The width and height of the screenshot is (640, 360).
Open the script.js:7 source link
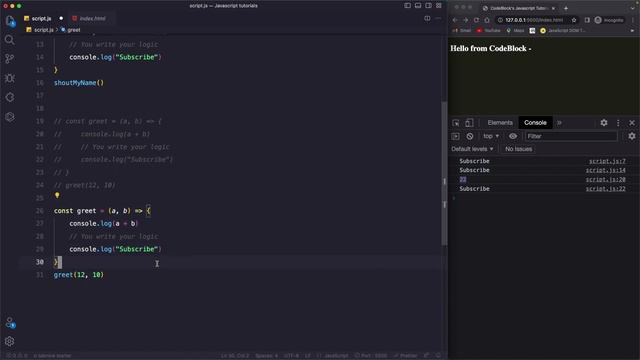[x=607, y=161]
